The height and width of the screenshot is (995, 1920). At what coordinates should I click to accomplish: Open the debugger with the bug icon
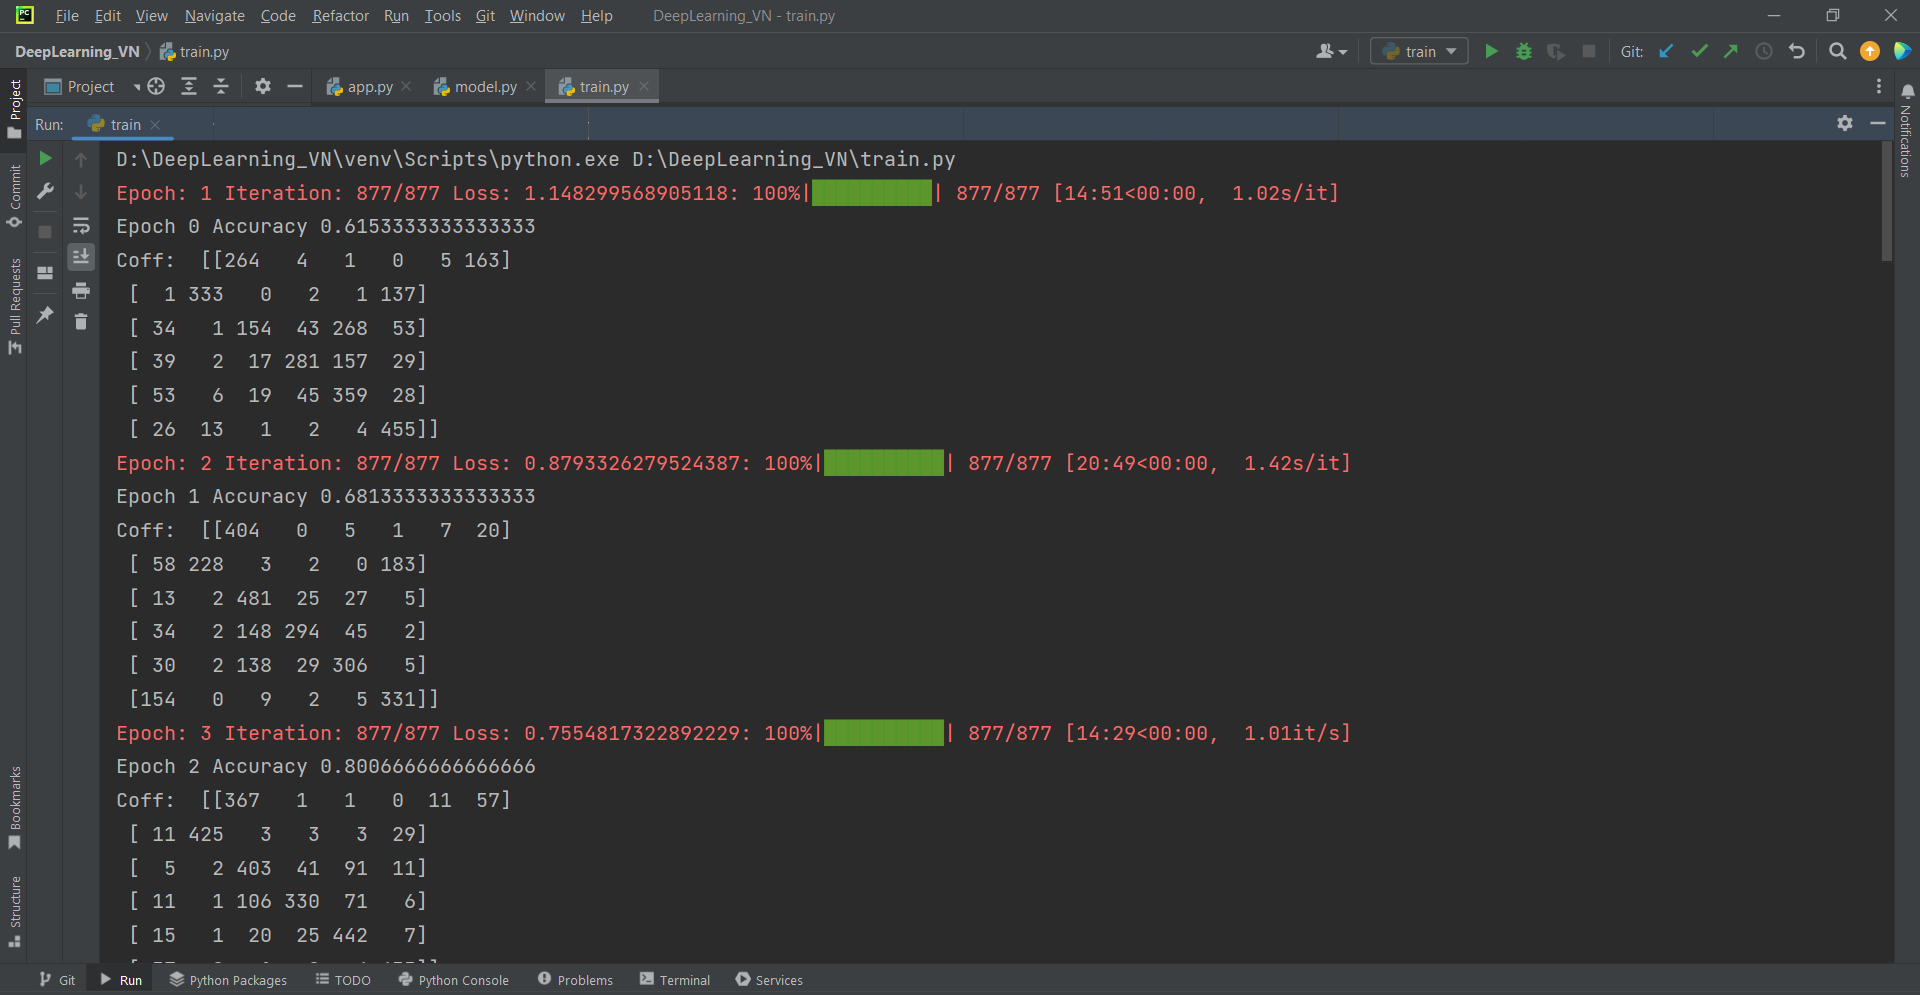pyautogui.click(x=1523, y=51)
